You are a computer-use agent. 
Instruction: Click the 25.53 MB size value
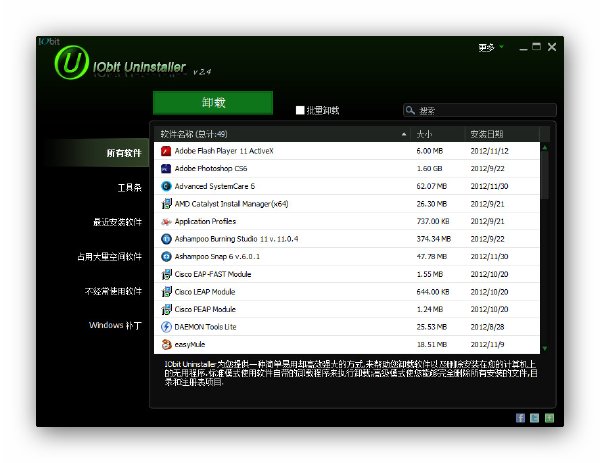click(x=432, y=327)
